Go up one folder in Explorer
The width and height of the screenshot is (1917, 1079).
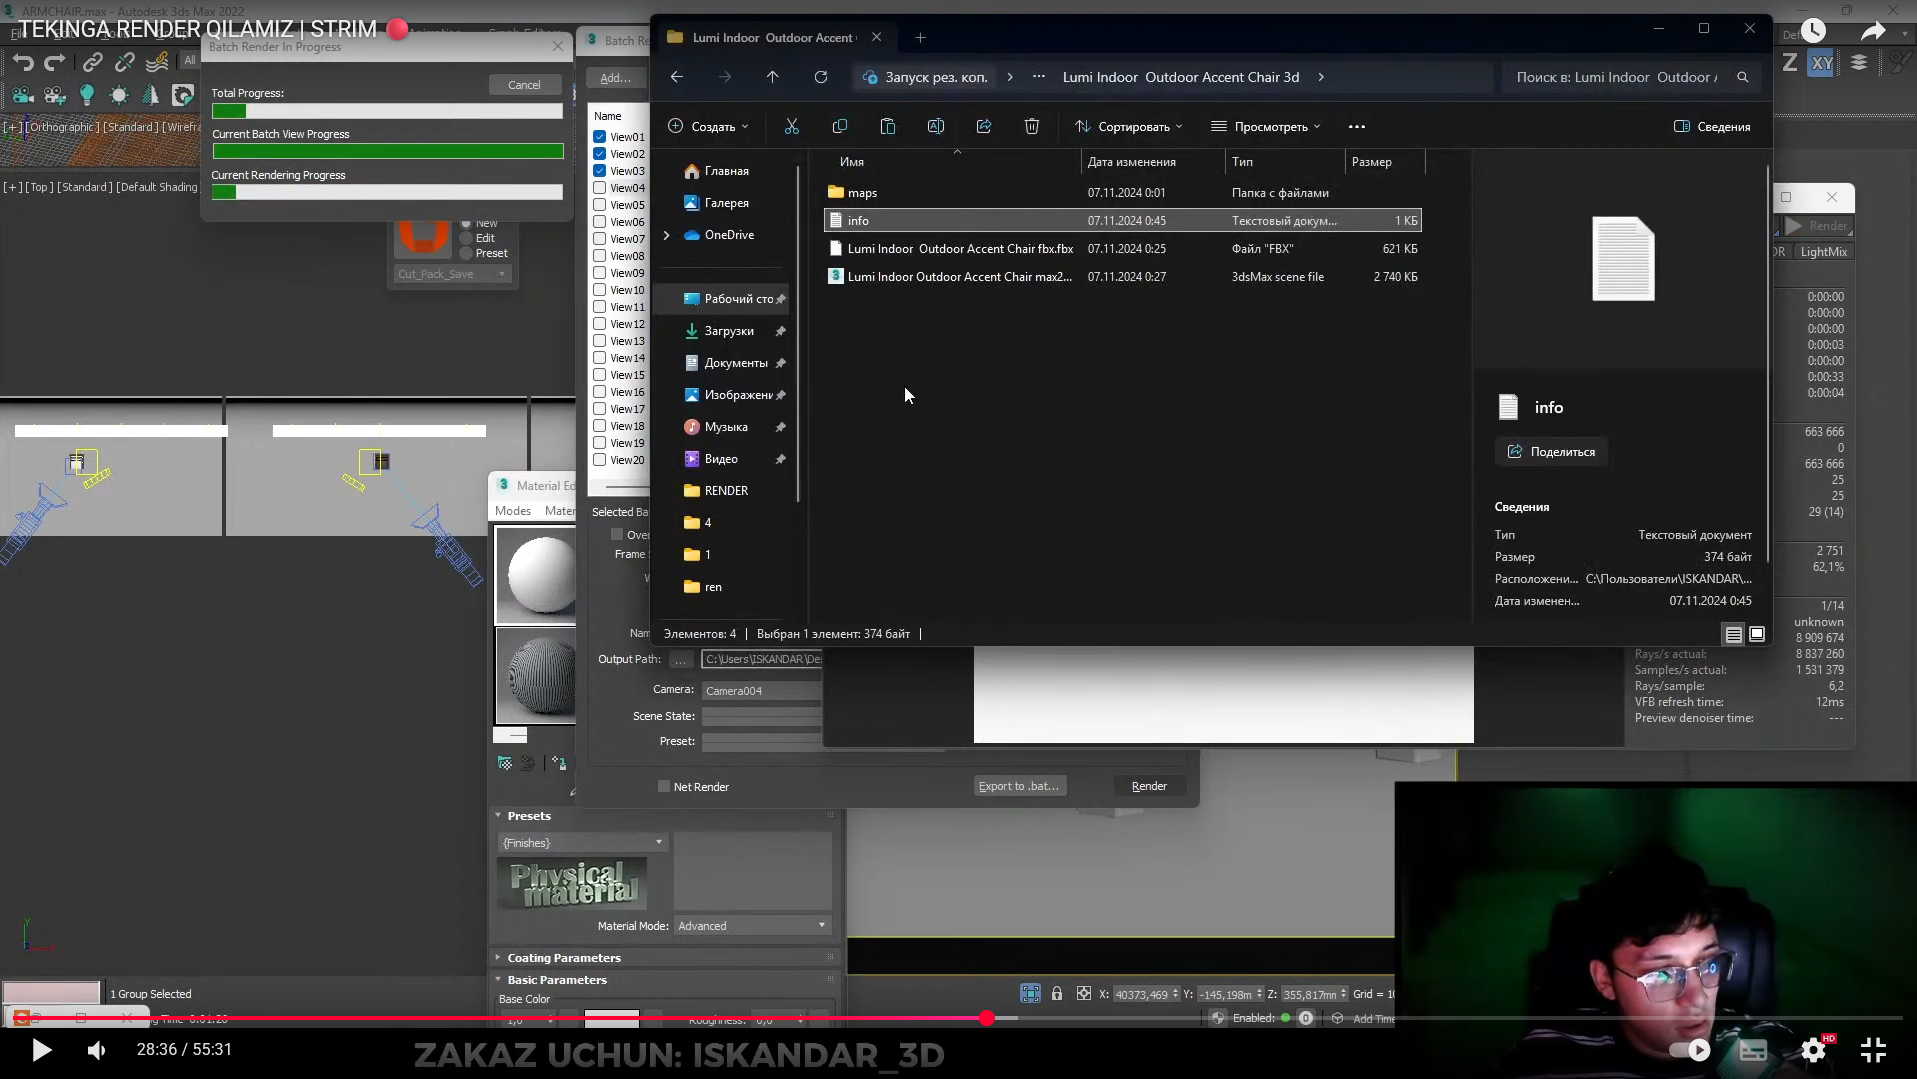click(773, 77)
